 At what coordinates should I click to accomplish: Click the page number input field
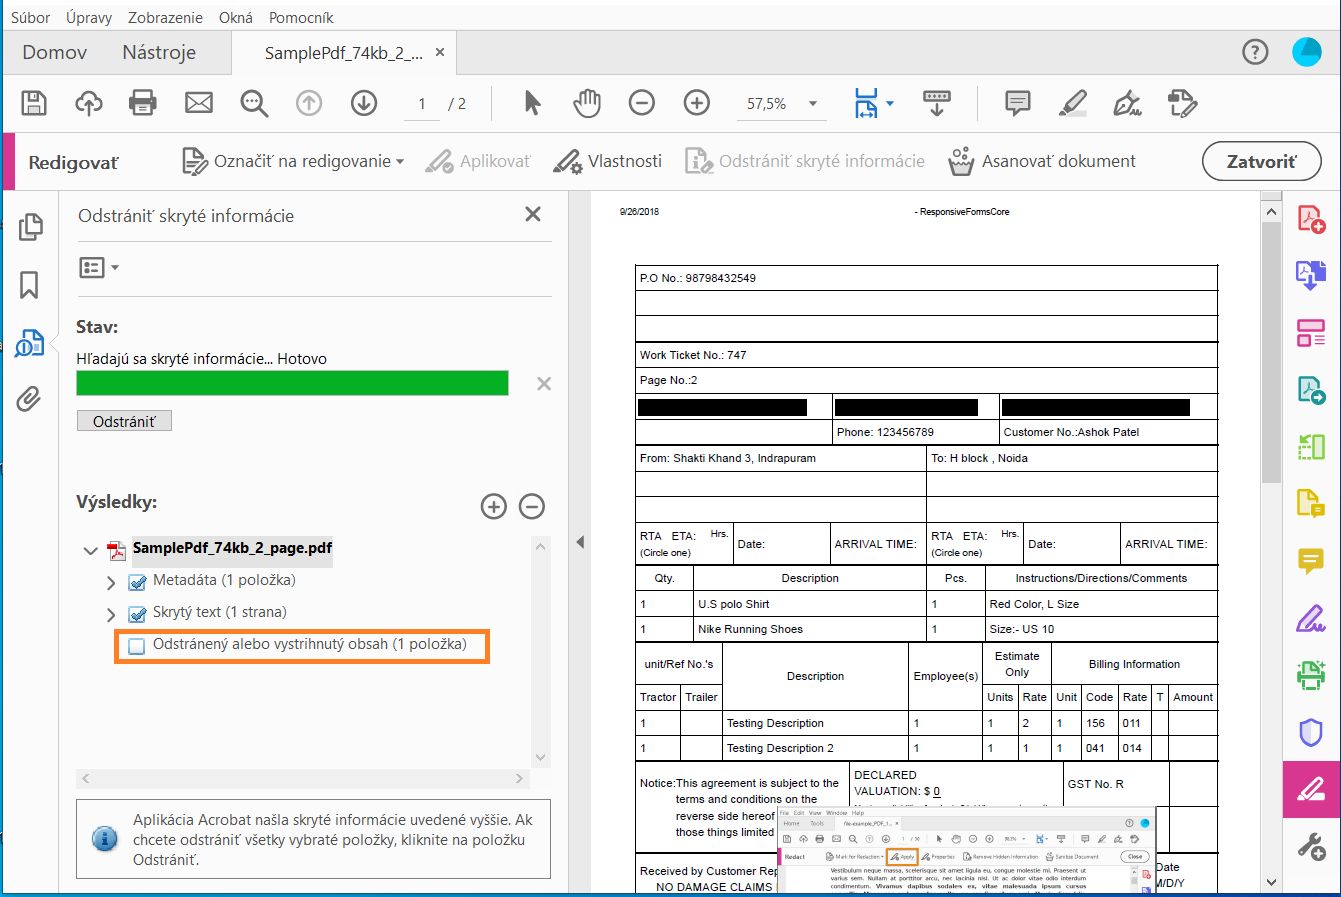(x=422, y=104)
